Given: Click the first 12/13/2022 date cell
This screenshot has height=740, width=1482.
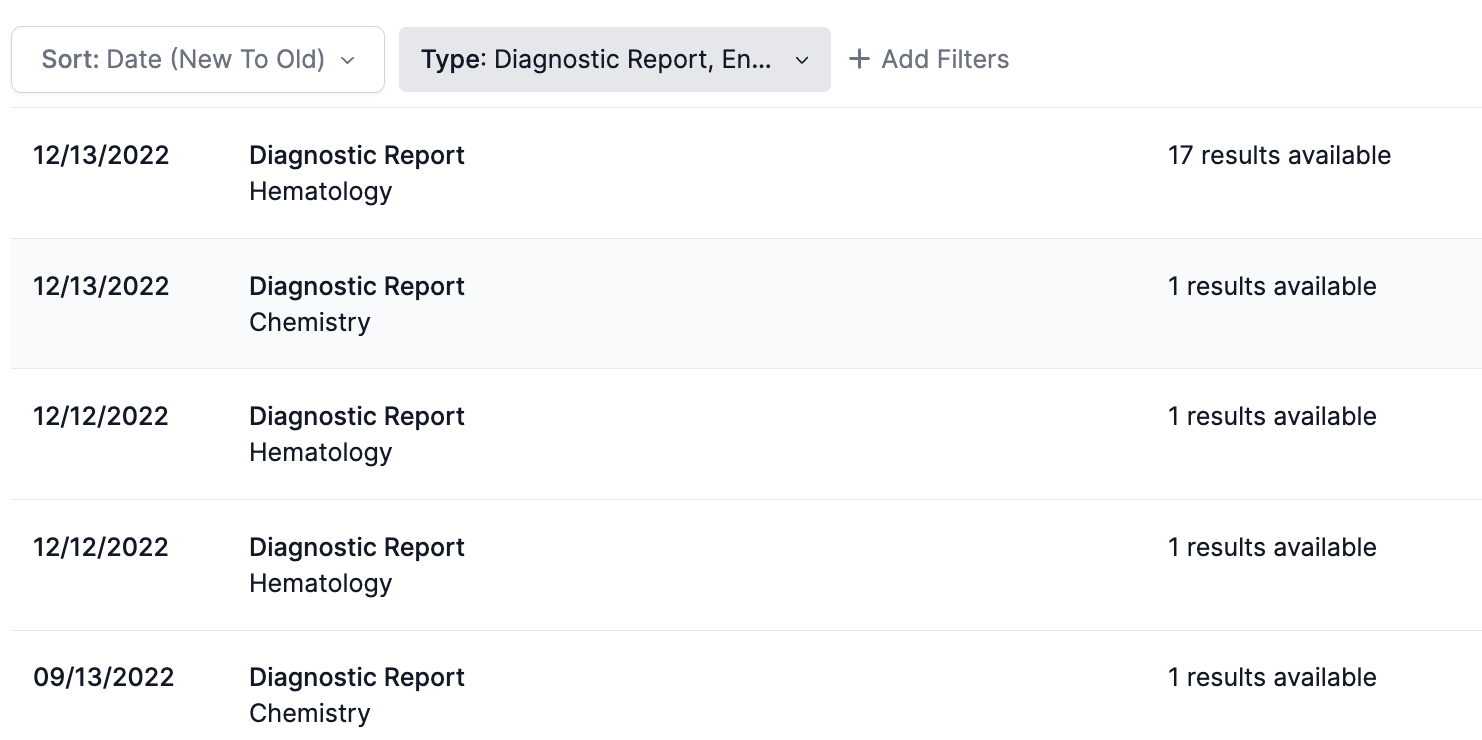Looking at the screenshot, I should coord(100,155).
